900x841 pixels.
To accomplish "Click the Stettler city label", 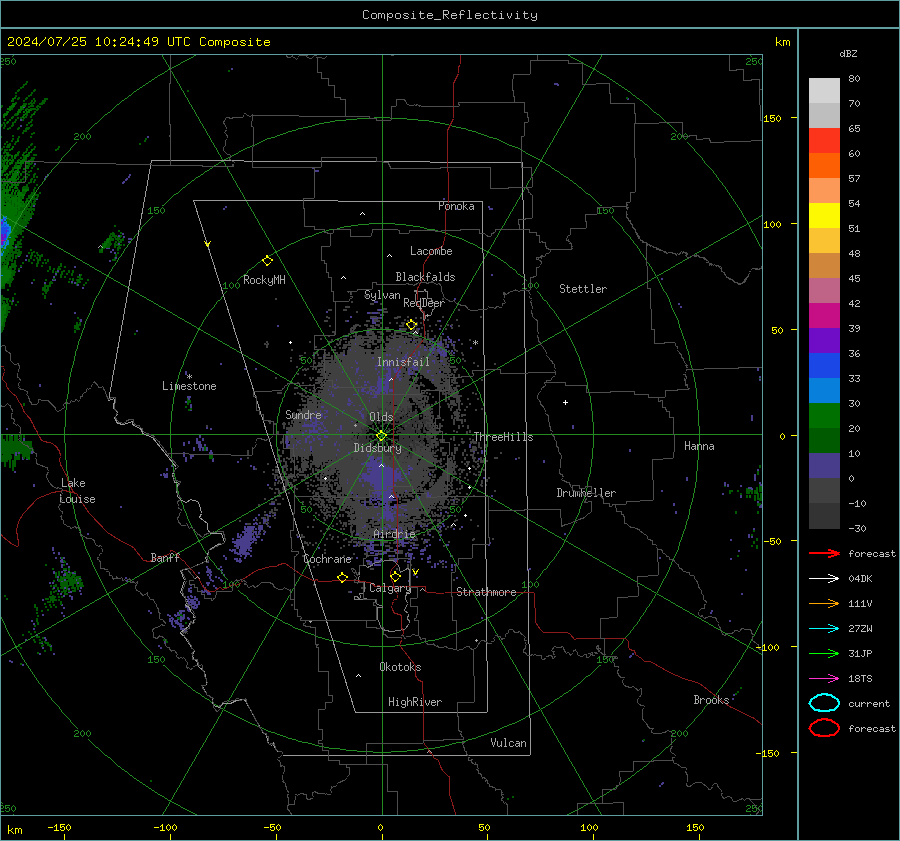I will pos(583,289).
